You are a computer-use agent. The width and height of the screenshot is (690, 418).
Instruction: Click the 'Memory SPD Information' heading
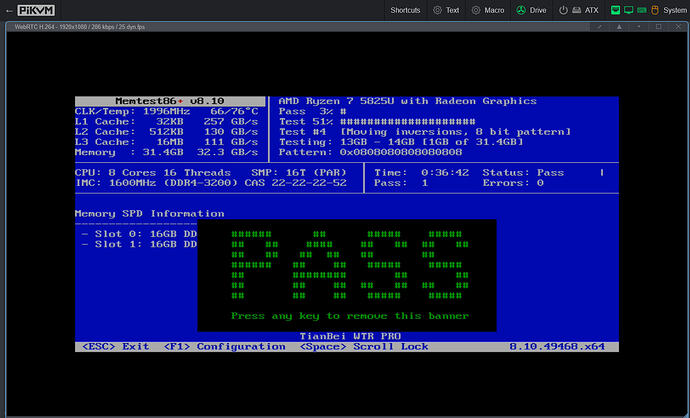150,213
